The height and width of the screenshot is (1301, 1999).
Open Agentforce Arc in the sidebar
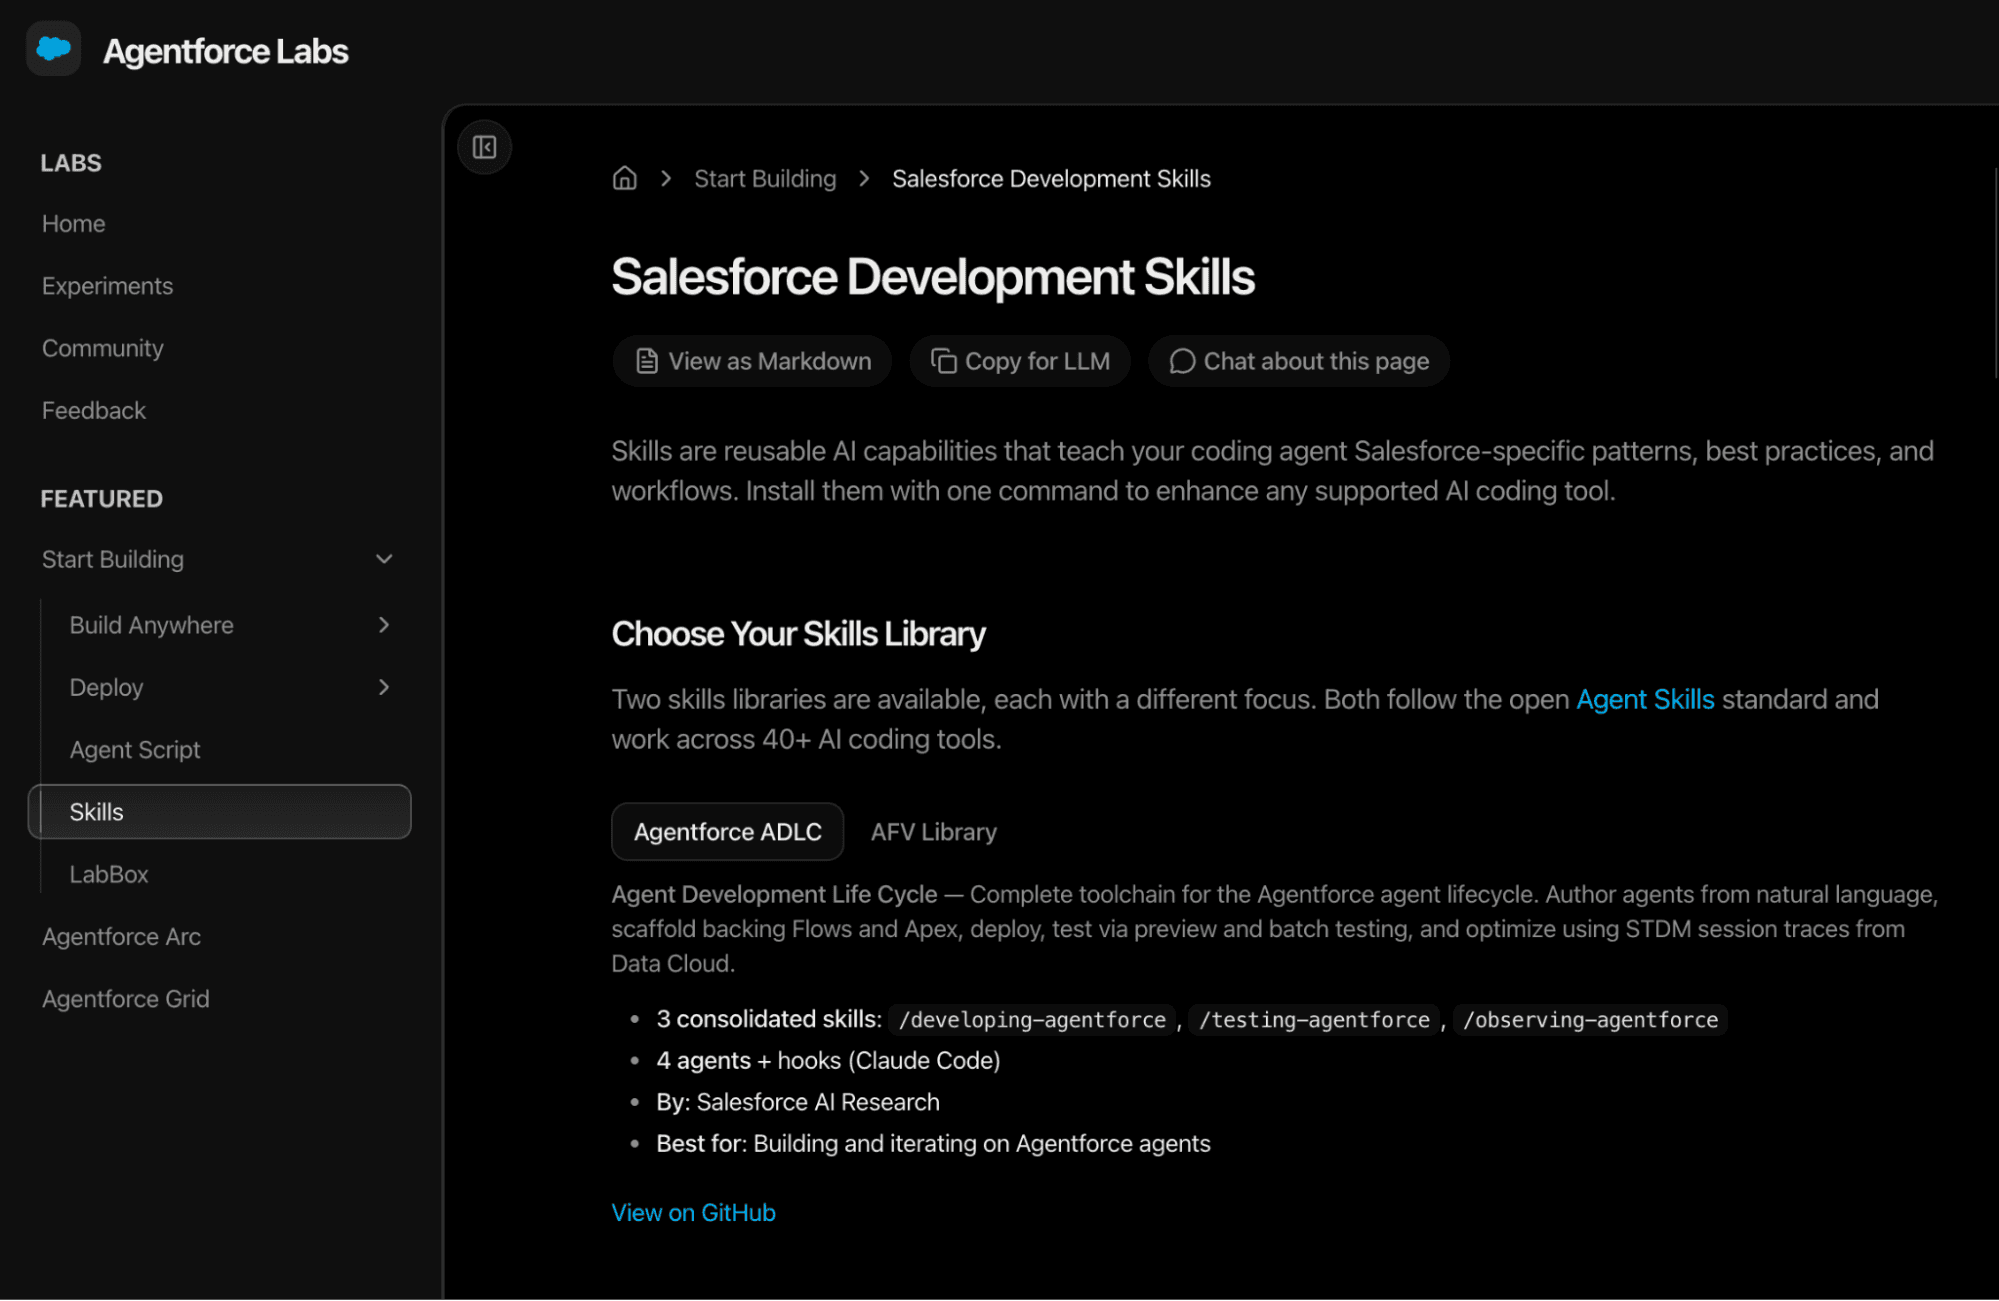(121, 937)
